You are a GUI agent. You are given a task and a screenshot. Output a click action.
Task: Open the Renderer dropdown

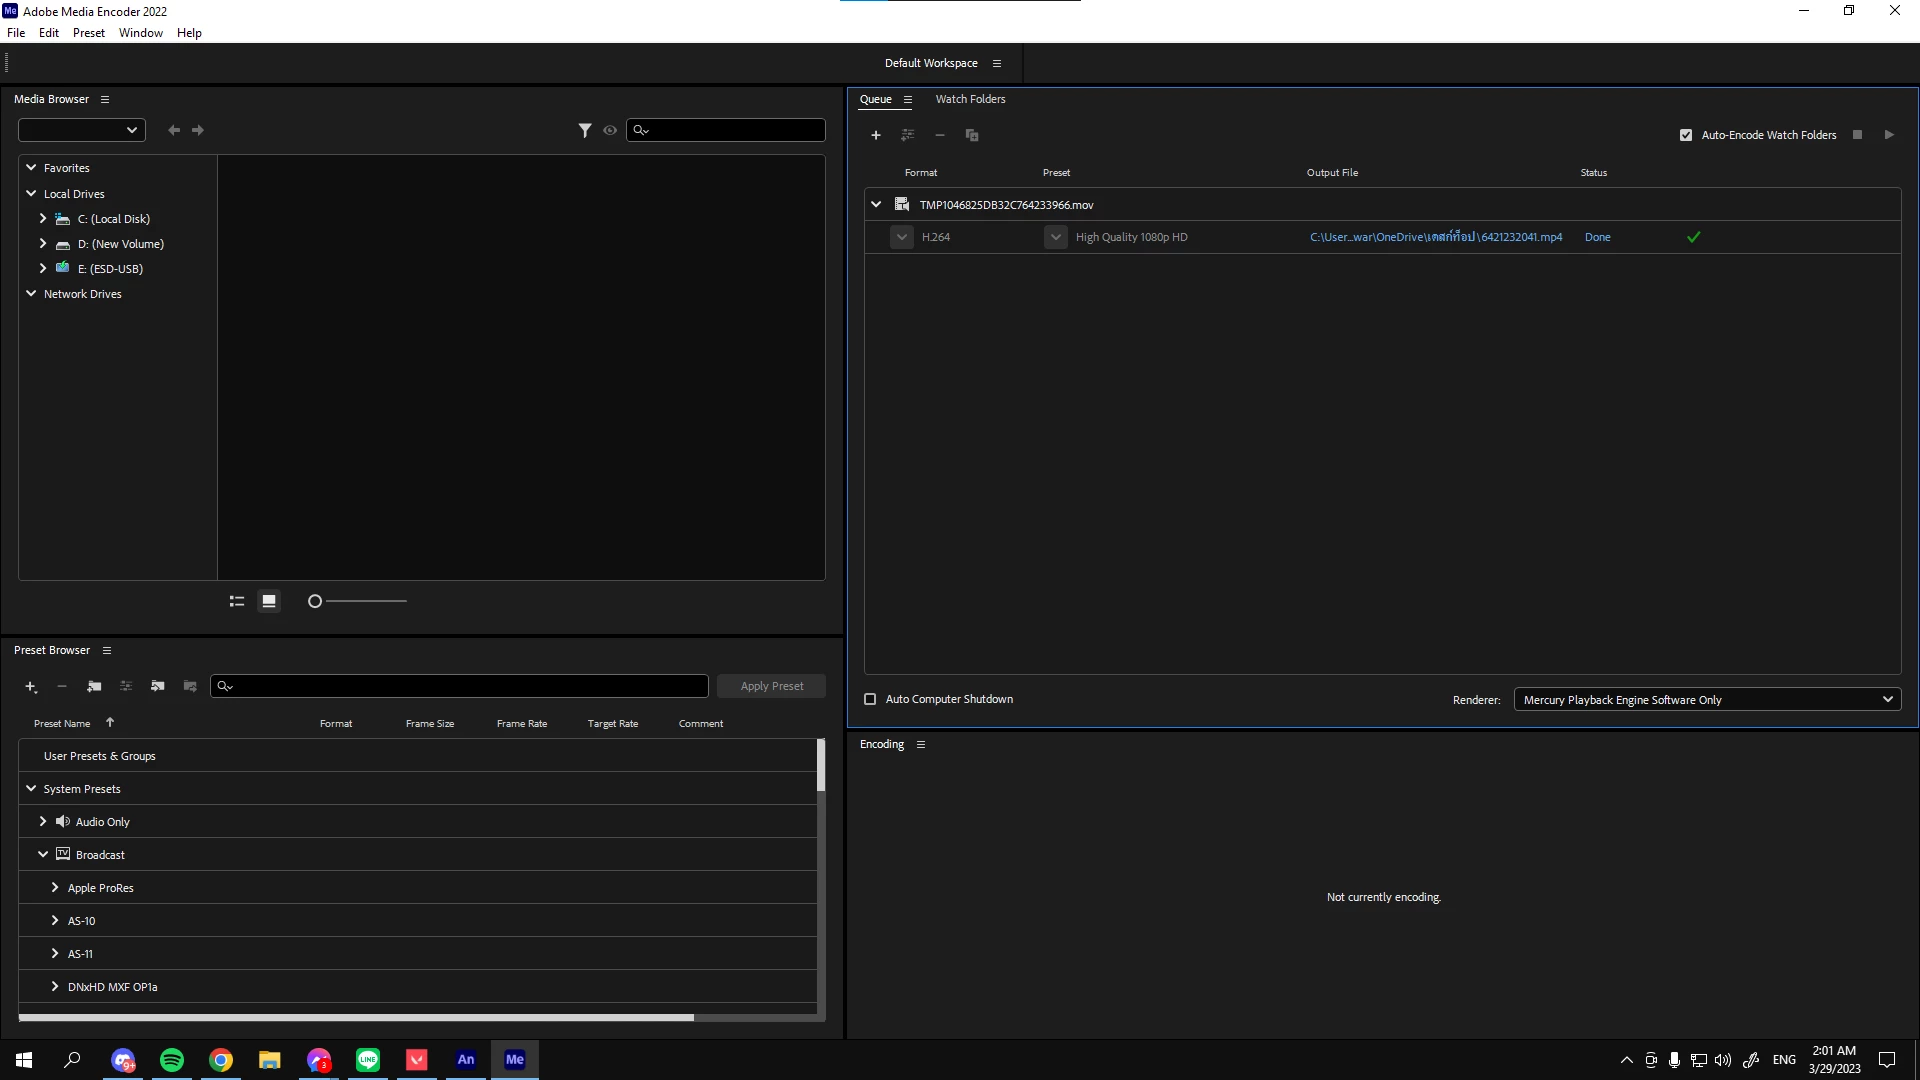pos(1707,700)
